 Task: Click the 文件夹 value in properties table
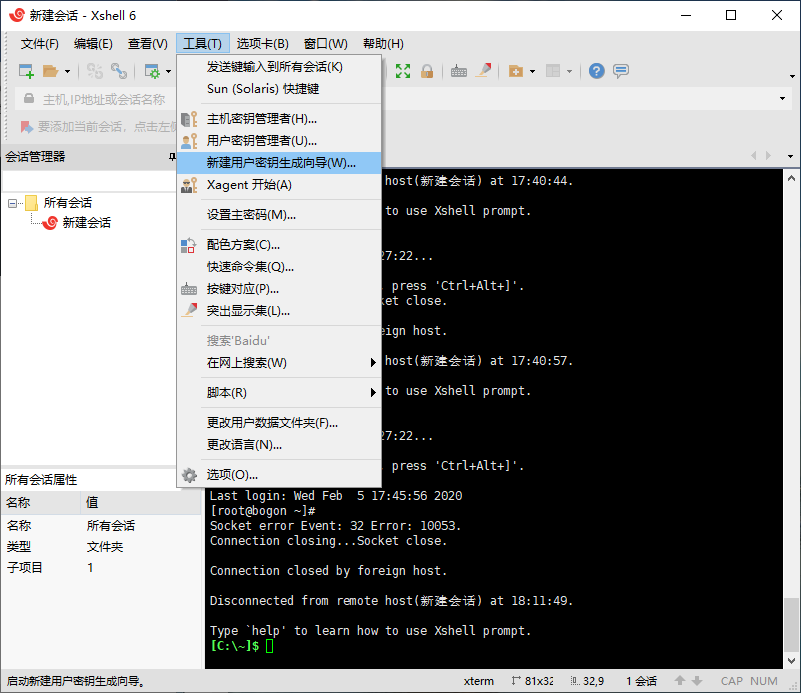pos(105,547)
